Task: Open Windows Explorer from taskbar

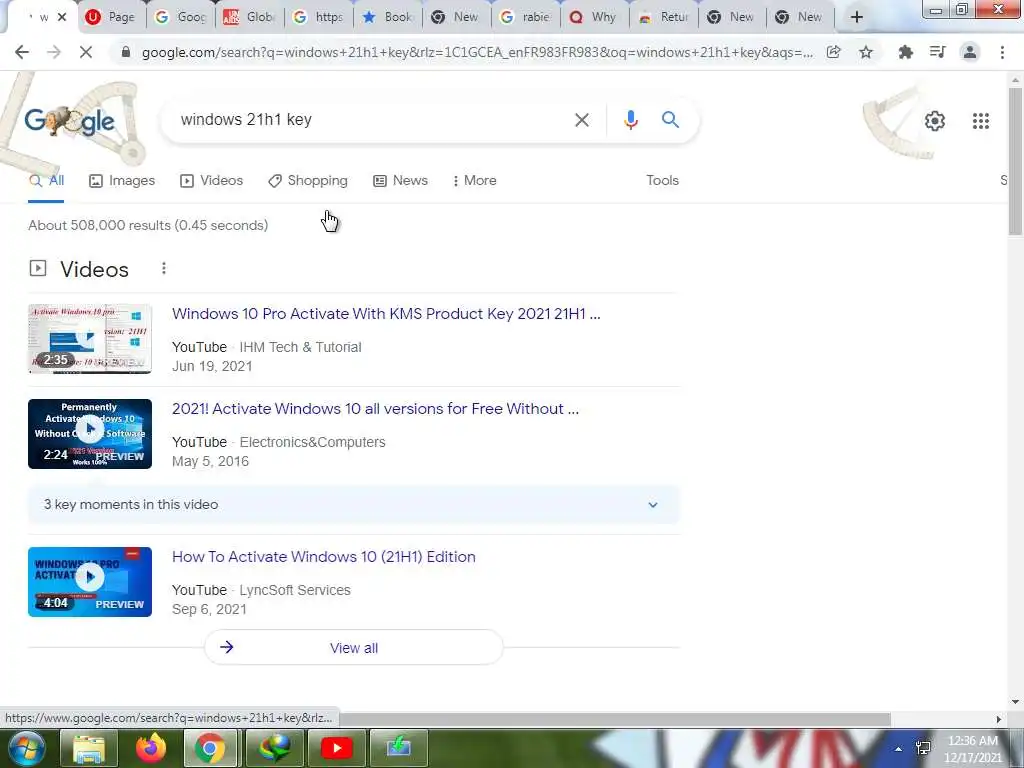Action: point(89,748)
